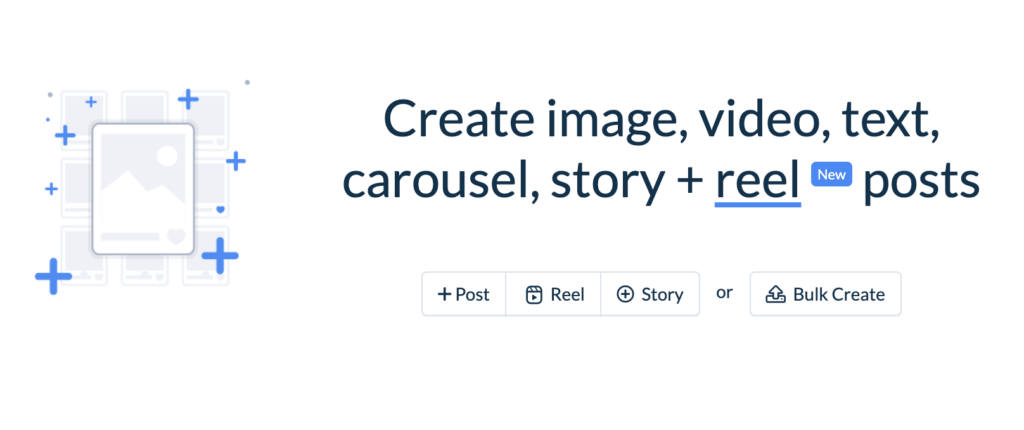This screenshot has width=1024, height=430.
Task: Click the large blue plus overlapping the card corner
Action: point(219,256)
